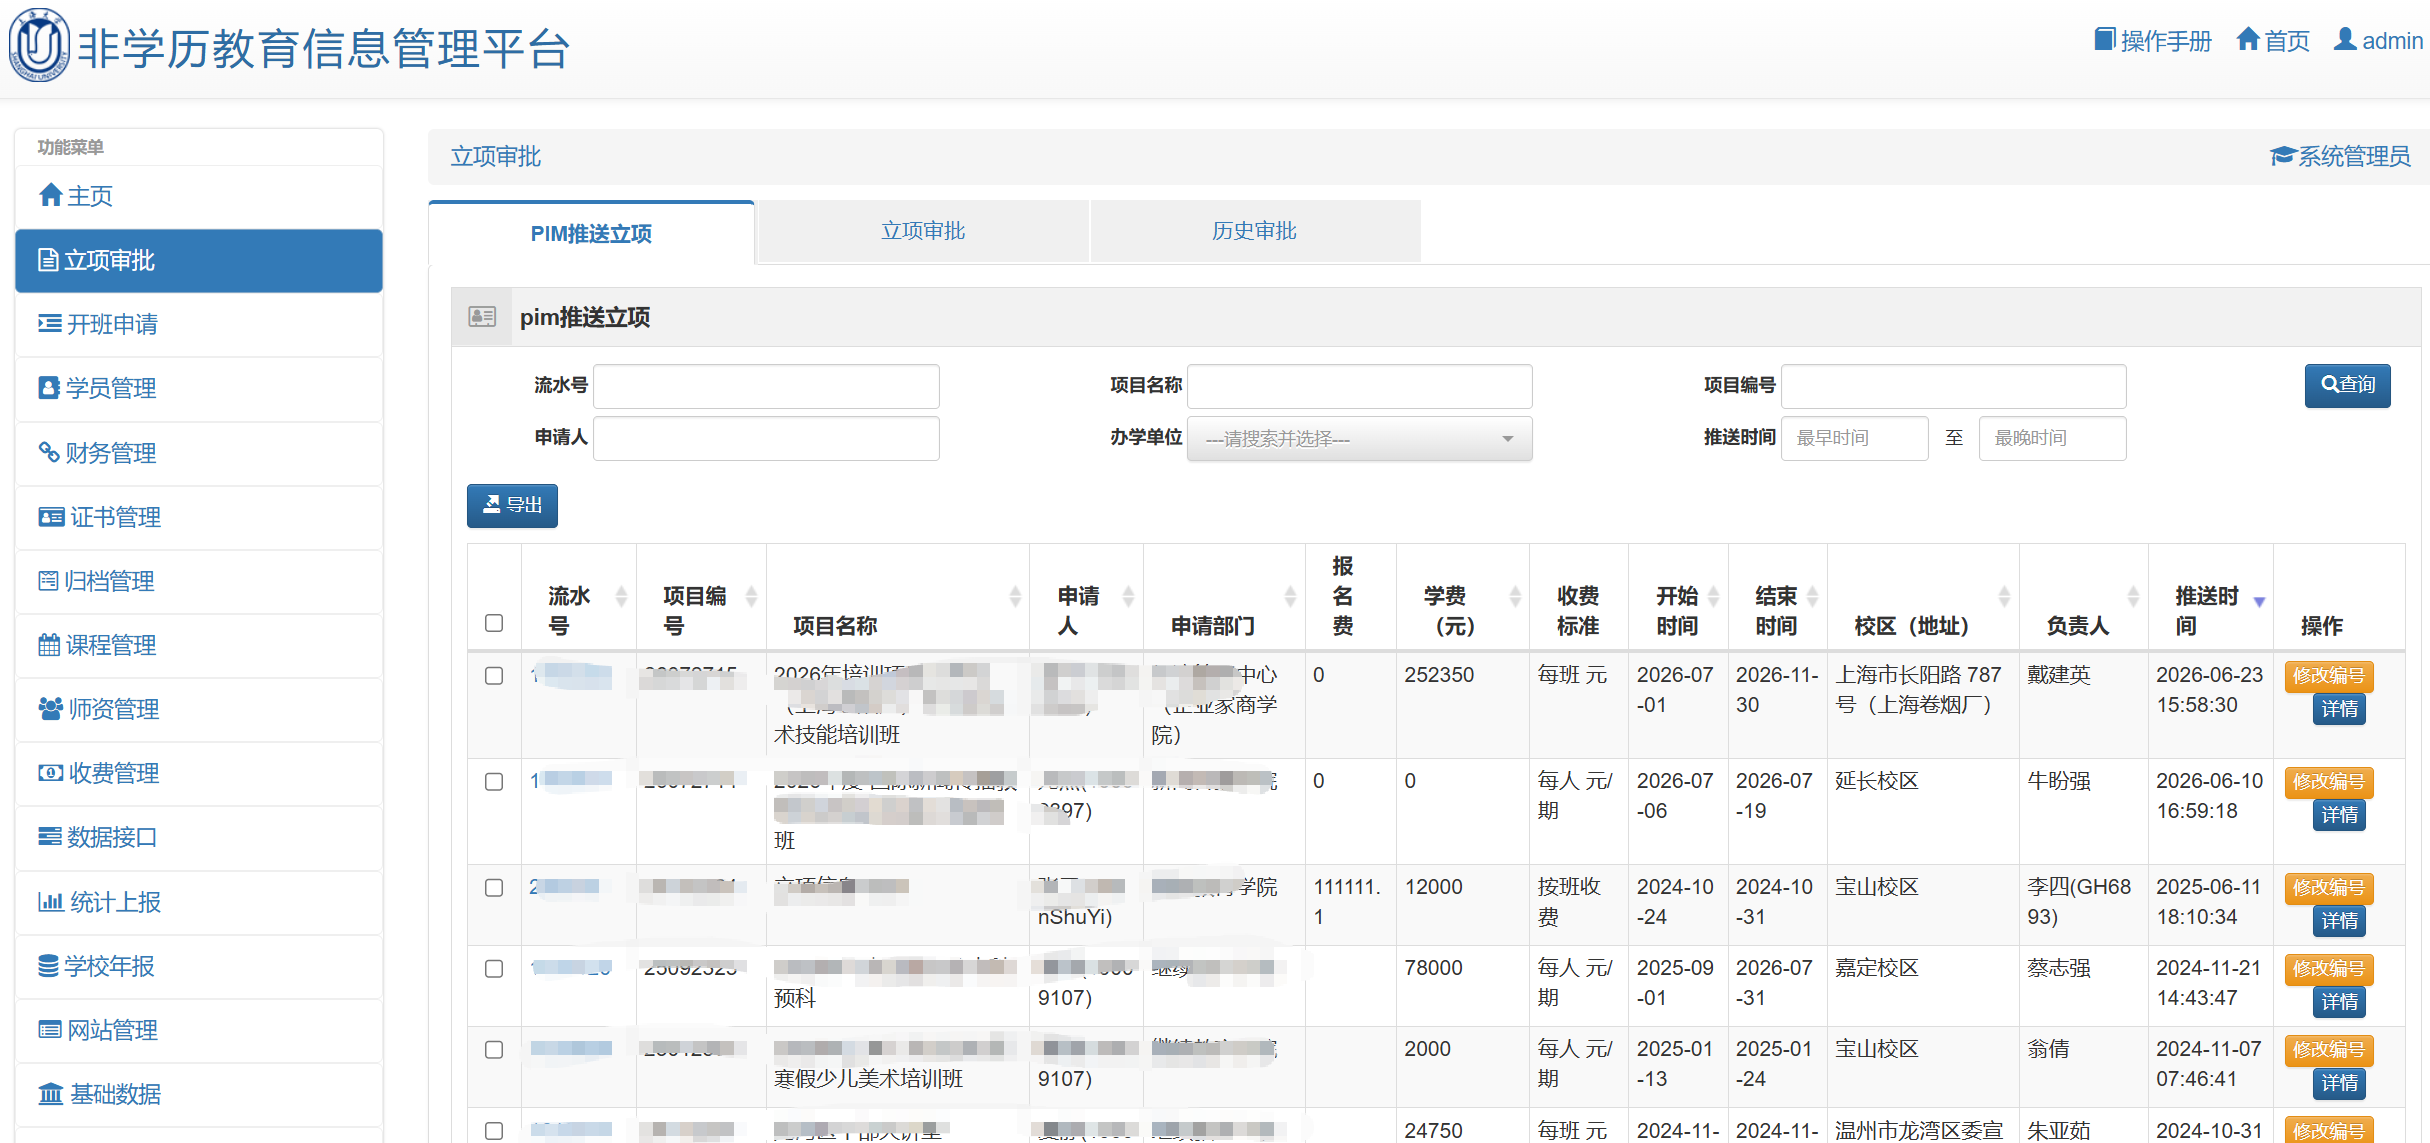Select the PIM推送立项 tab
Image resolution: width=2430 pixels, height=1143 pixels.
click(x=591, y=233)
